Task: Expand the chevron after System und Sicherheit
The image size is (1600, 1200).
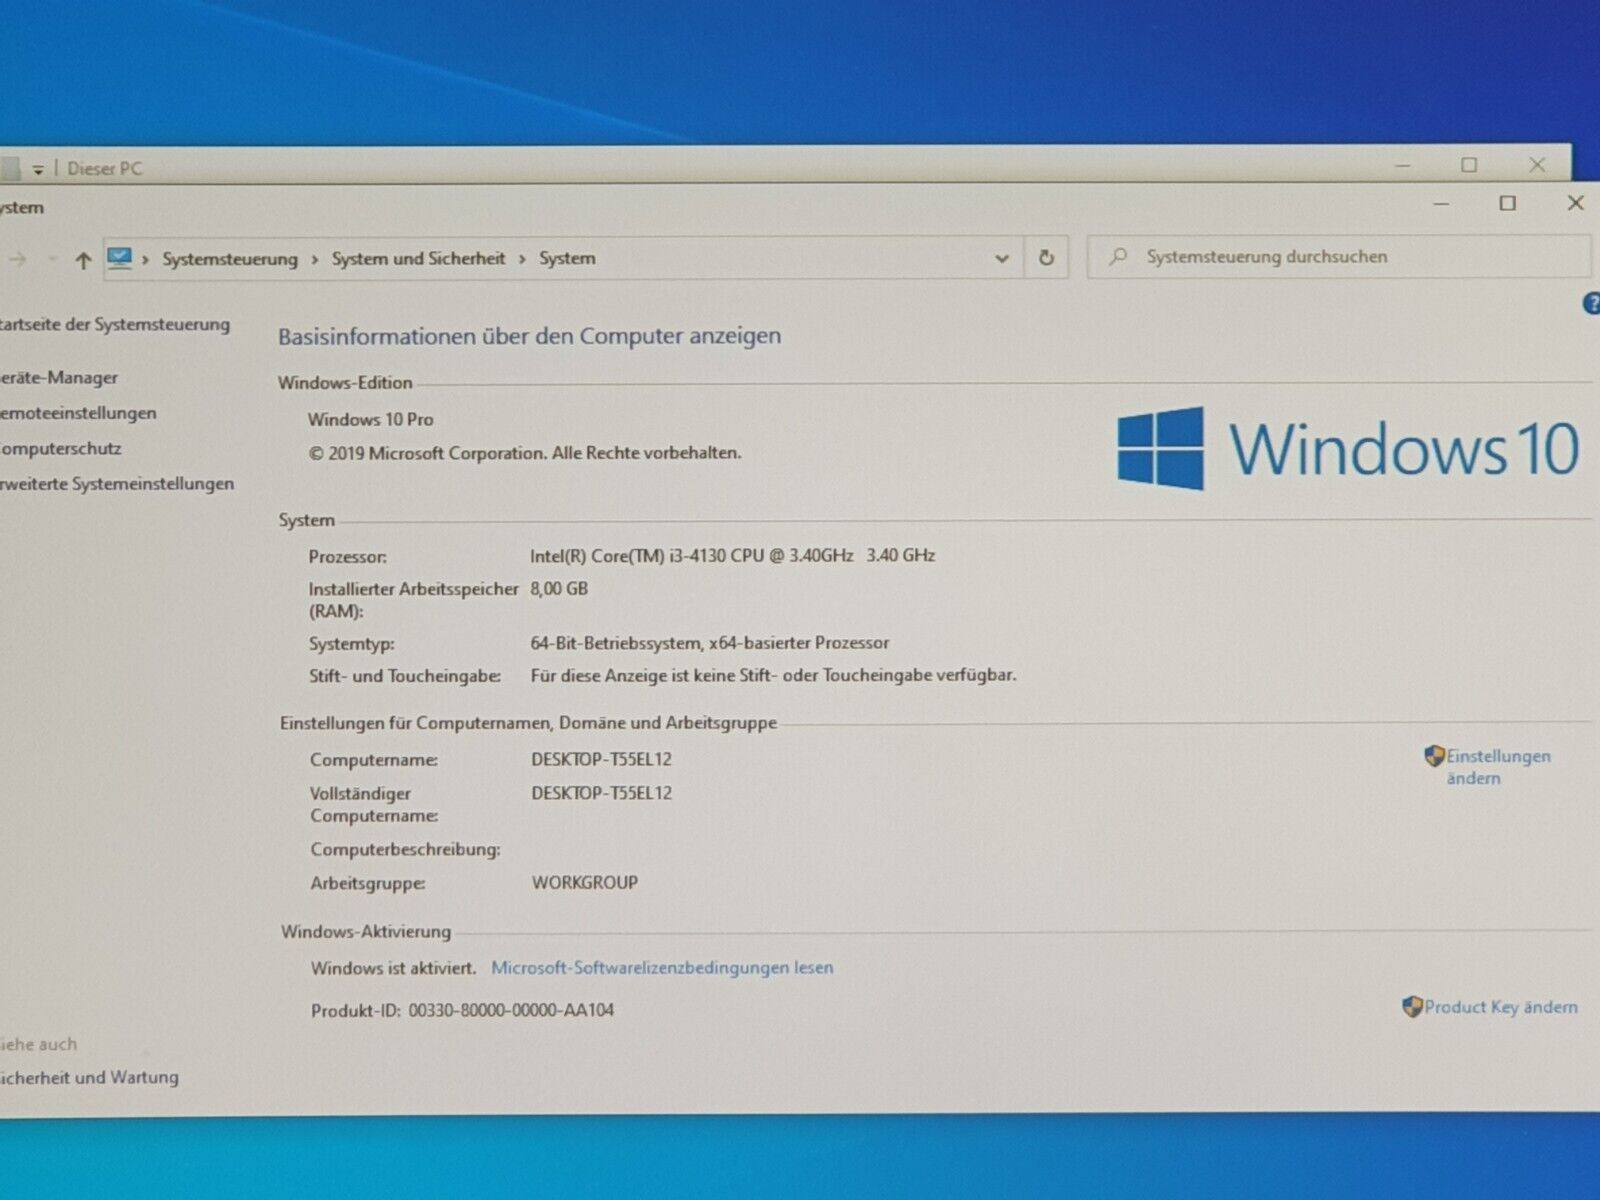Action: point(522,259)
